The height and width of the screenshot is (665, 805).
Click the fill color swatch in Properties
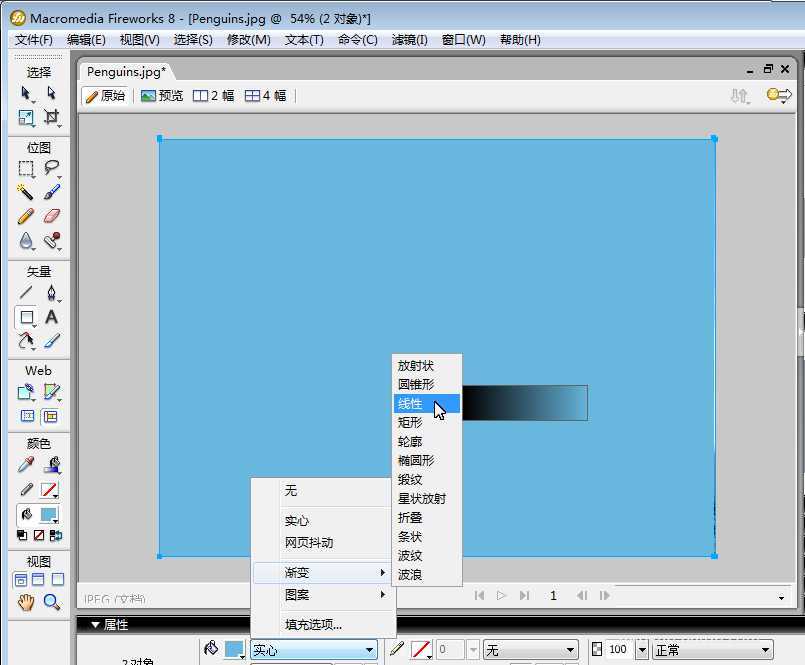click(231, 648)
